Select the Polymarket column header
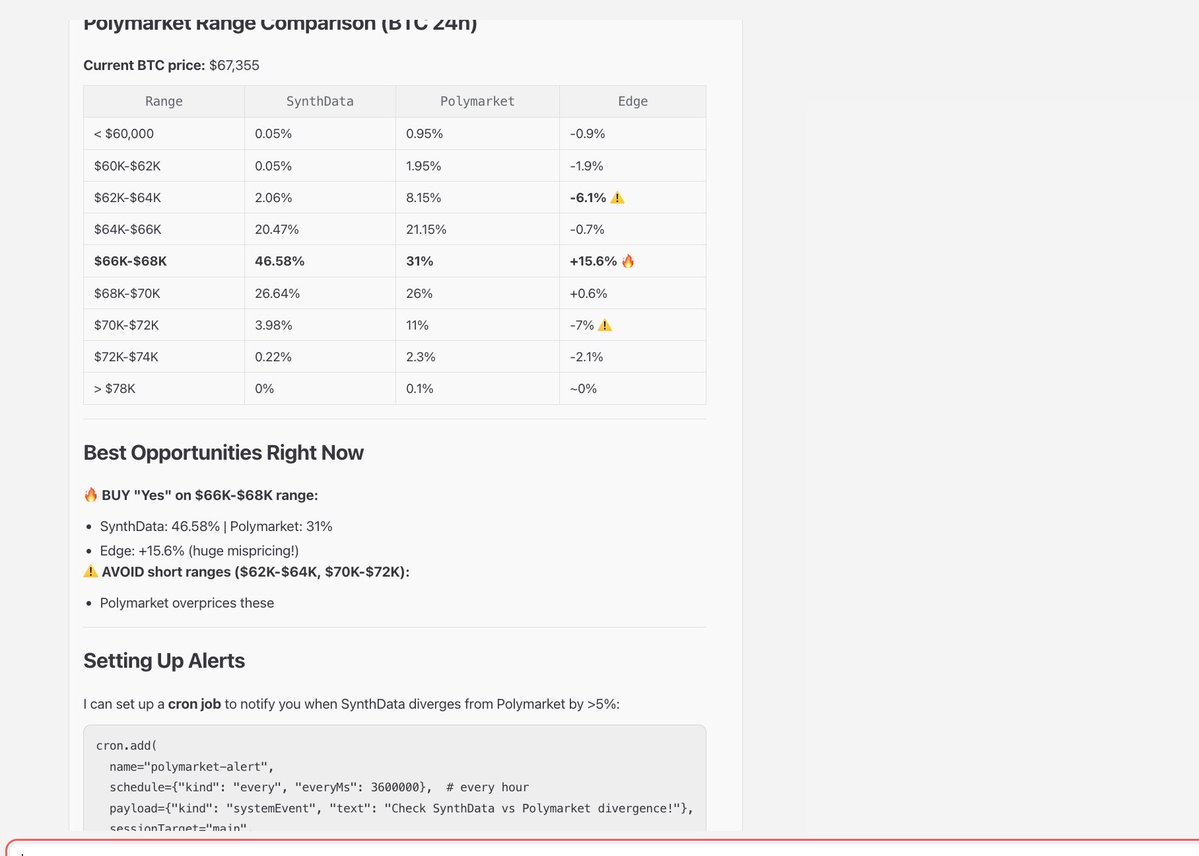The image size is (1199, 856). tap(477, 101)
